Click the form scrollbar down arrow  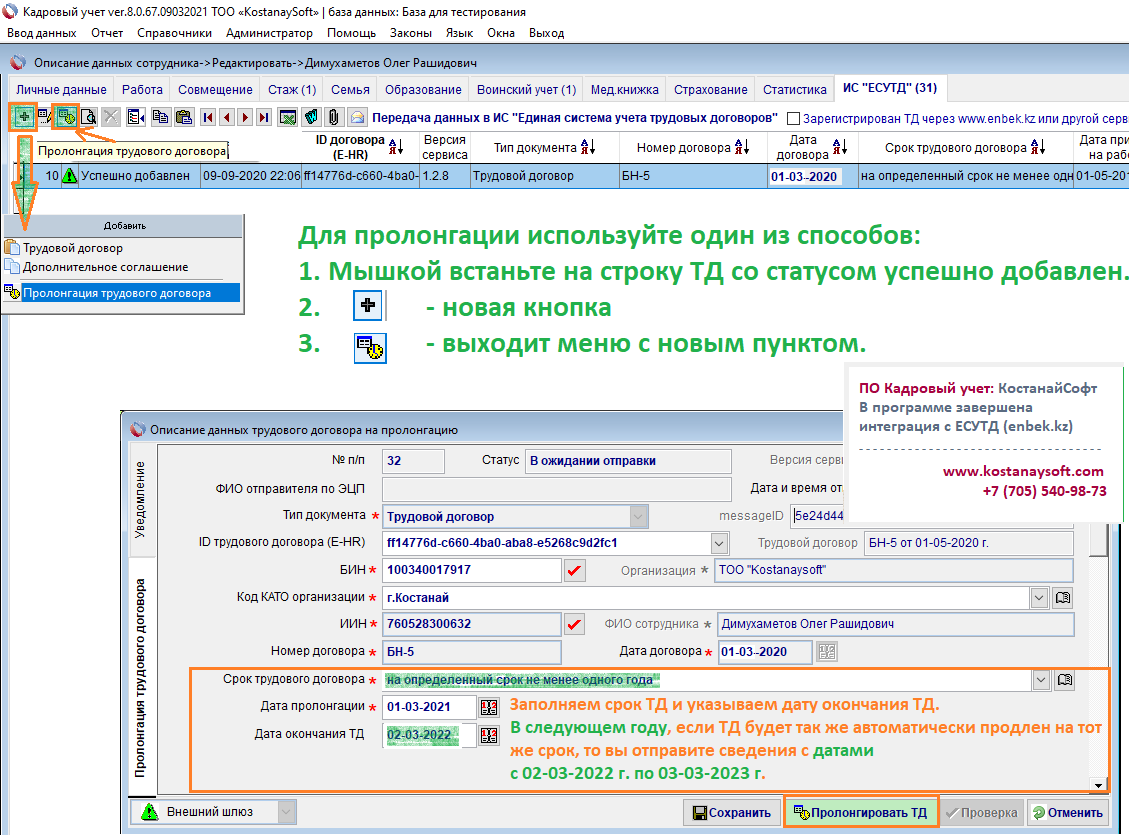(1098, 785)
